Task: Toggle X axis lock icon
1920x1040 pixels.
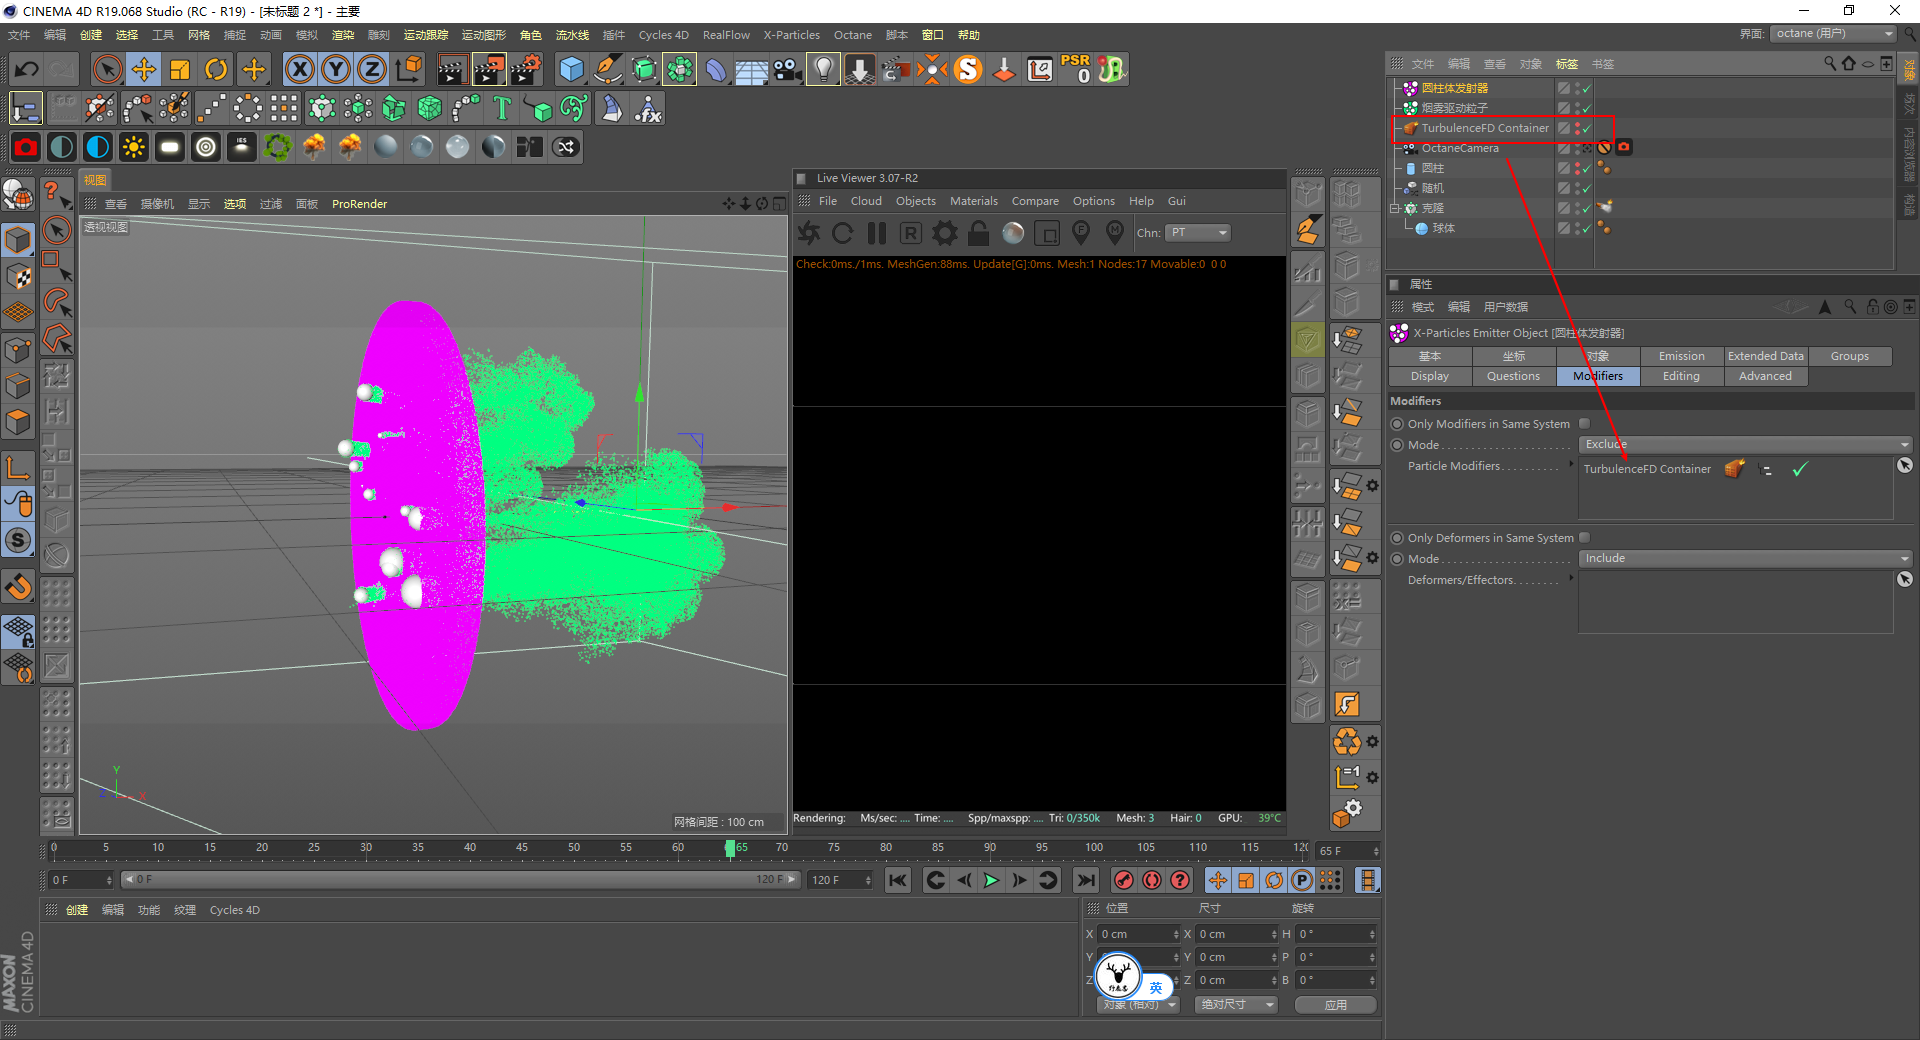Action: click(299, 69)
